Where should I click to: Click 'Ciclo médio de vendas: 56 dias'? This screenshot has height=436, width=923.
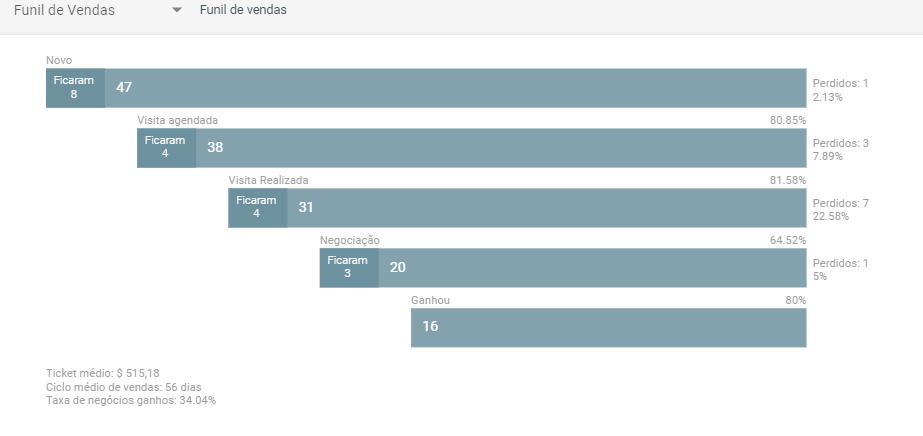124,387
